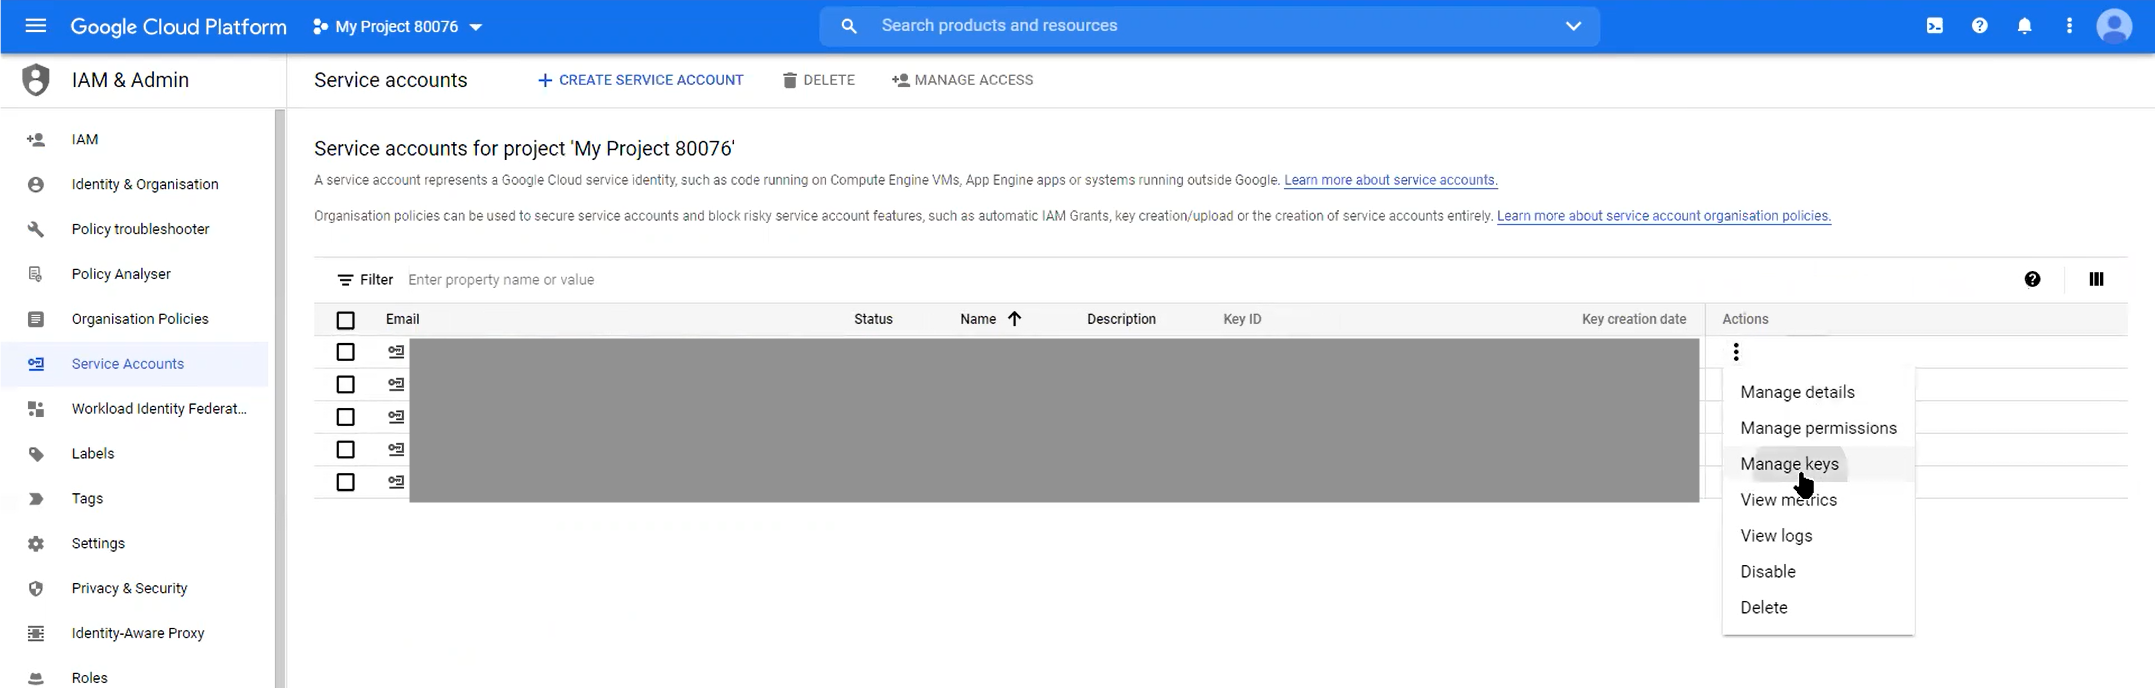The image size is (2155, 688).
Task: Click the DELETE toolbar button
Action: click(818, 80)
